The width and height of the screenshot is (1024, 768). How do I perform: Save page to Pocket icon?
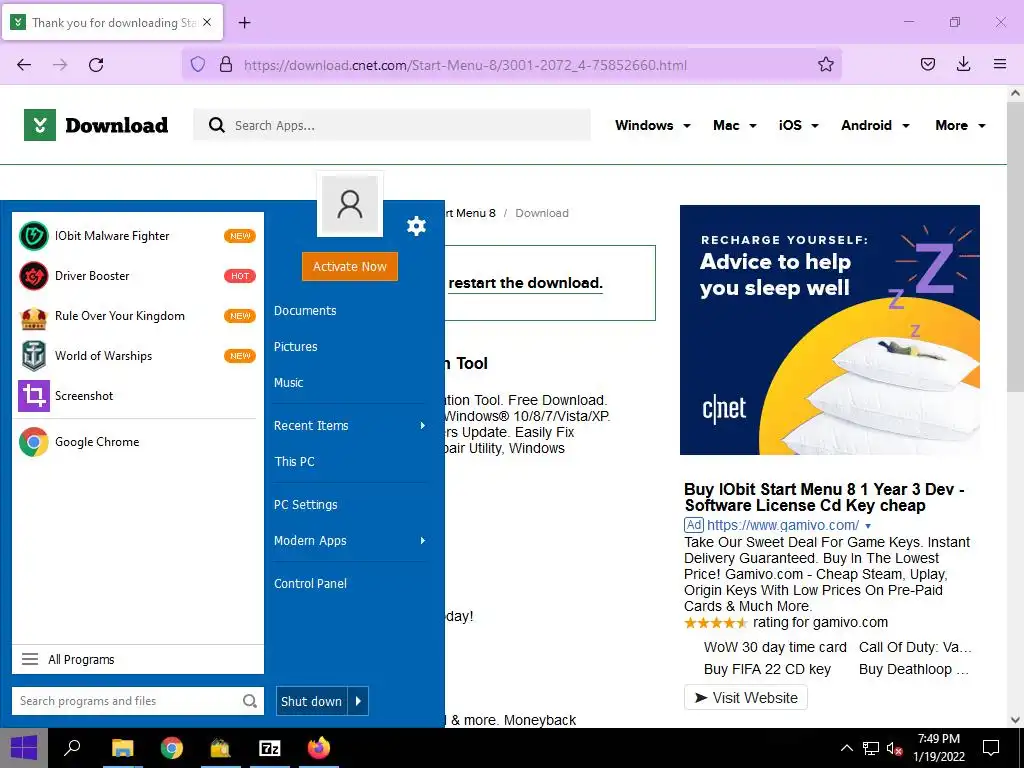[927, 64]
